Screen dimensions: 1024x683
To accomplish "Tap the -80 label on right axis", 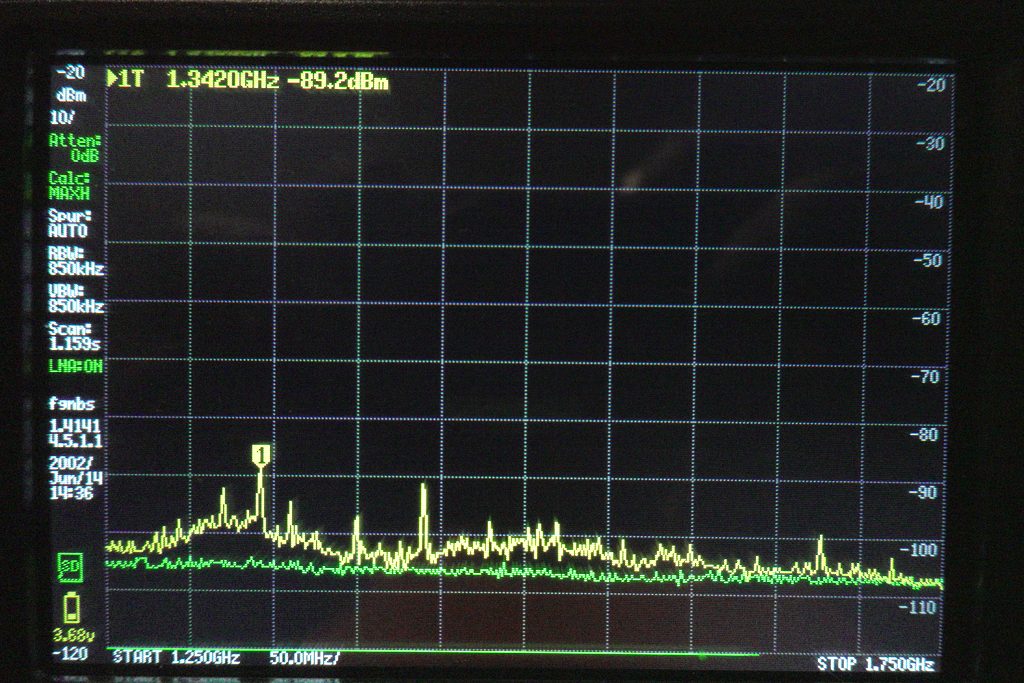I will click(x=924, y=434).
